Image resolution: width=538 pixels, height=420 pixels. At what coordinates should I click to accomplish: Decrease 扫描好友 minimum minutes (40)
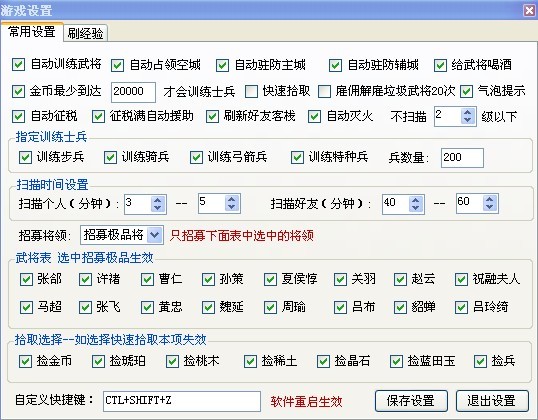pos(416,208)
